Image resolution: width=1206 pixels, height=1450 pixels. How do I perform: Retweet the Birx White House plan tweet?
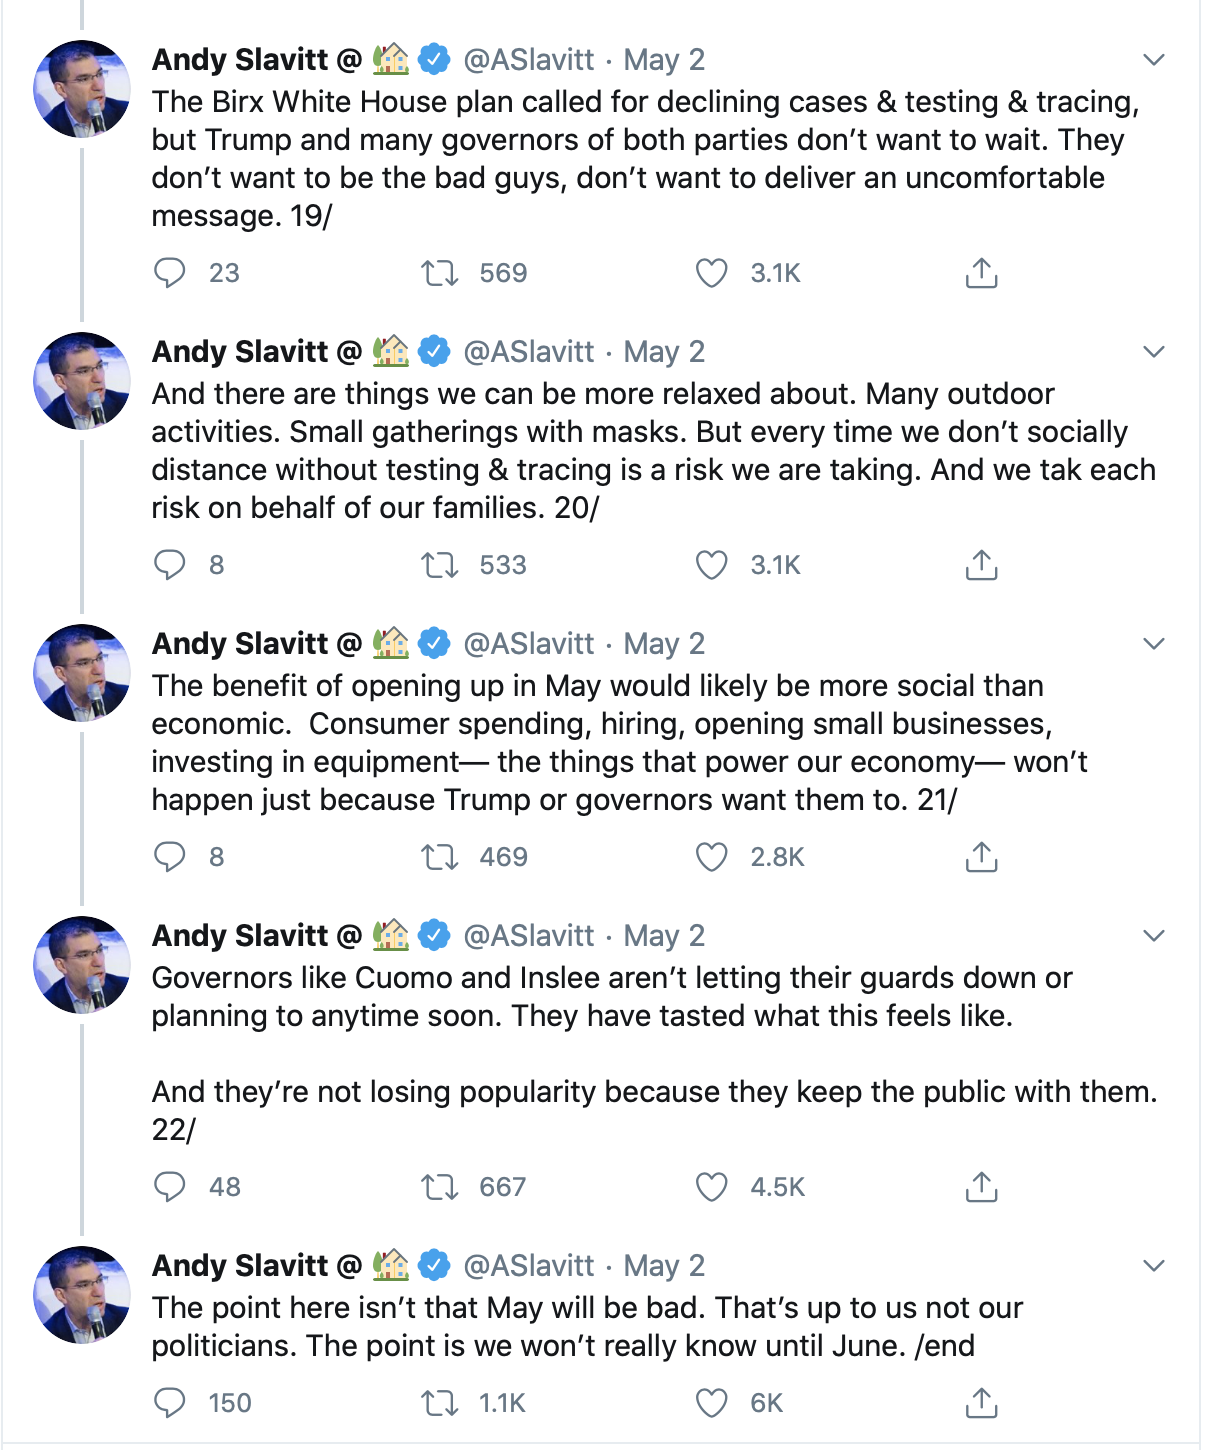(439, 273)
